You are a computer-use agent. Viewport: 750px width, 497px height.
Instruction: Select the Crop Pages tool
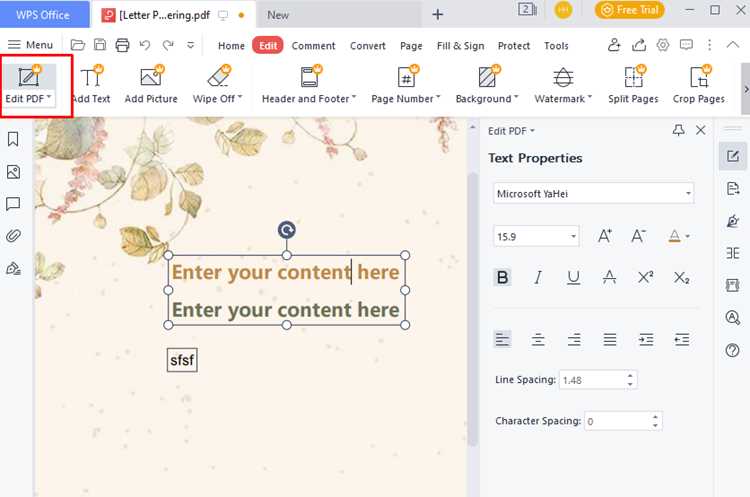click(698, 85)
